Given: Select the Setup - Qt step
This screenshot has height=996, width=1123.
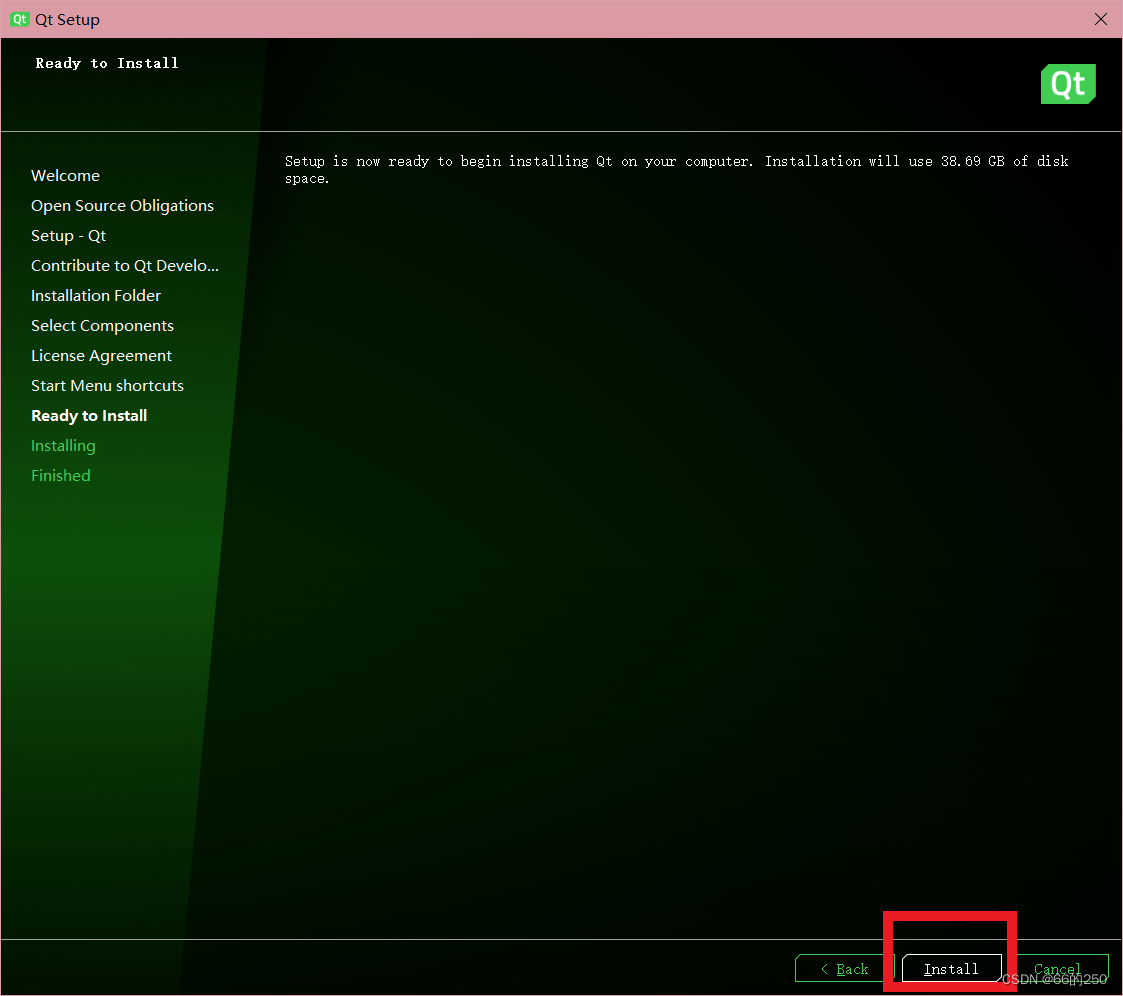Looking at the screenshot, I should point(68,236).
